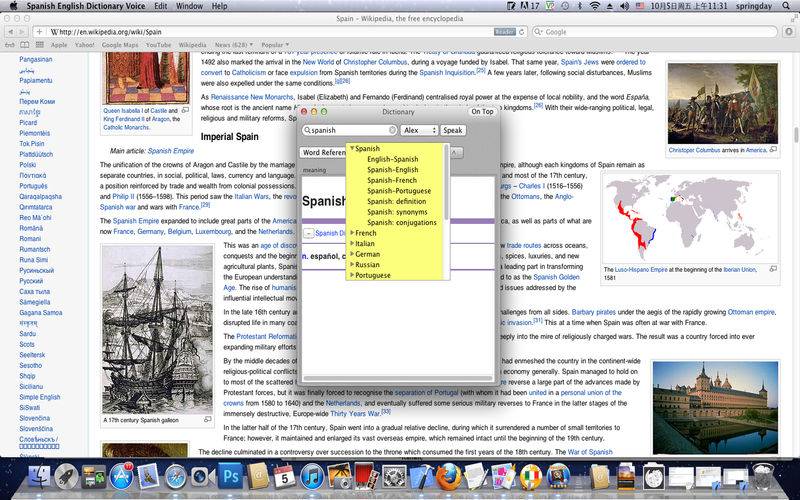Toggle the On Top window button
This screenshot has height=500, width=800.
coord(483,112)
